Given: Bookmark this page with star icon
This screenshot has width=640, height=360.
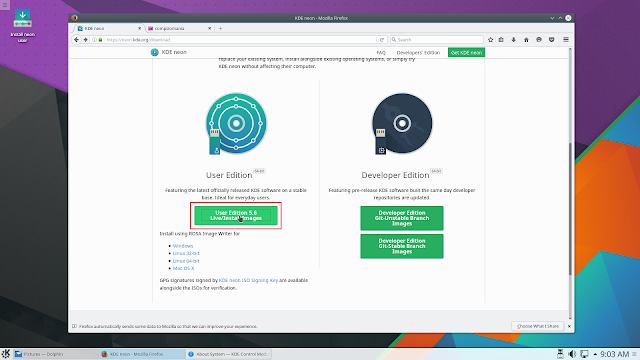Looking at the screenshot, I should click(x=491, y=40).
